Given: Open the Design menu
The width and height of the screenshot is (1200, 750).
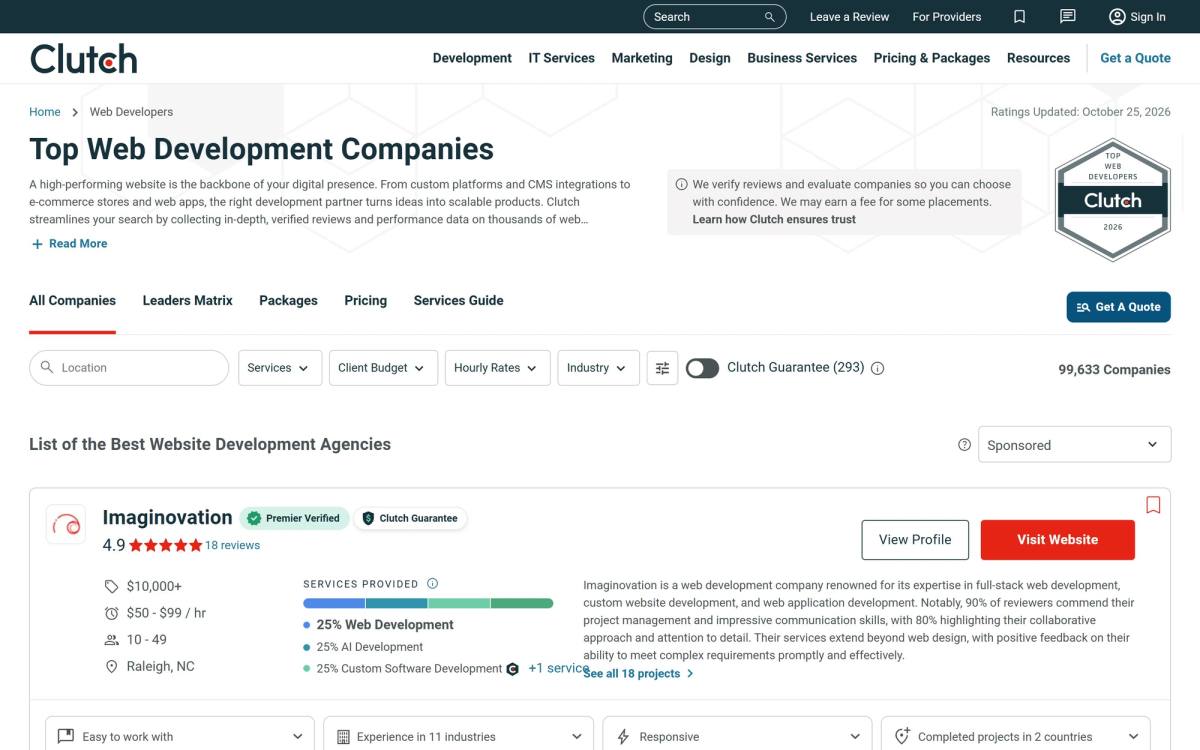Looking at the screenshot, I should tap(710, 58).
